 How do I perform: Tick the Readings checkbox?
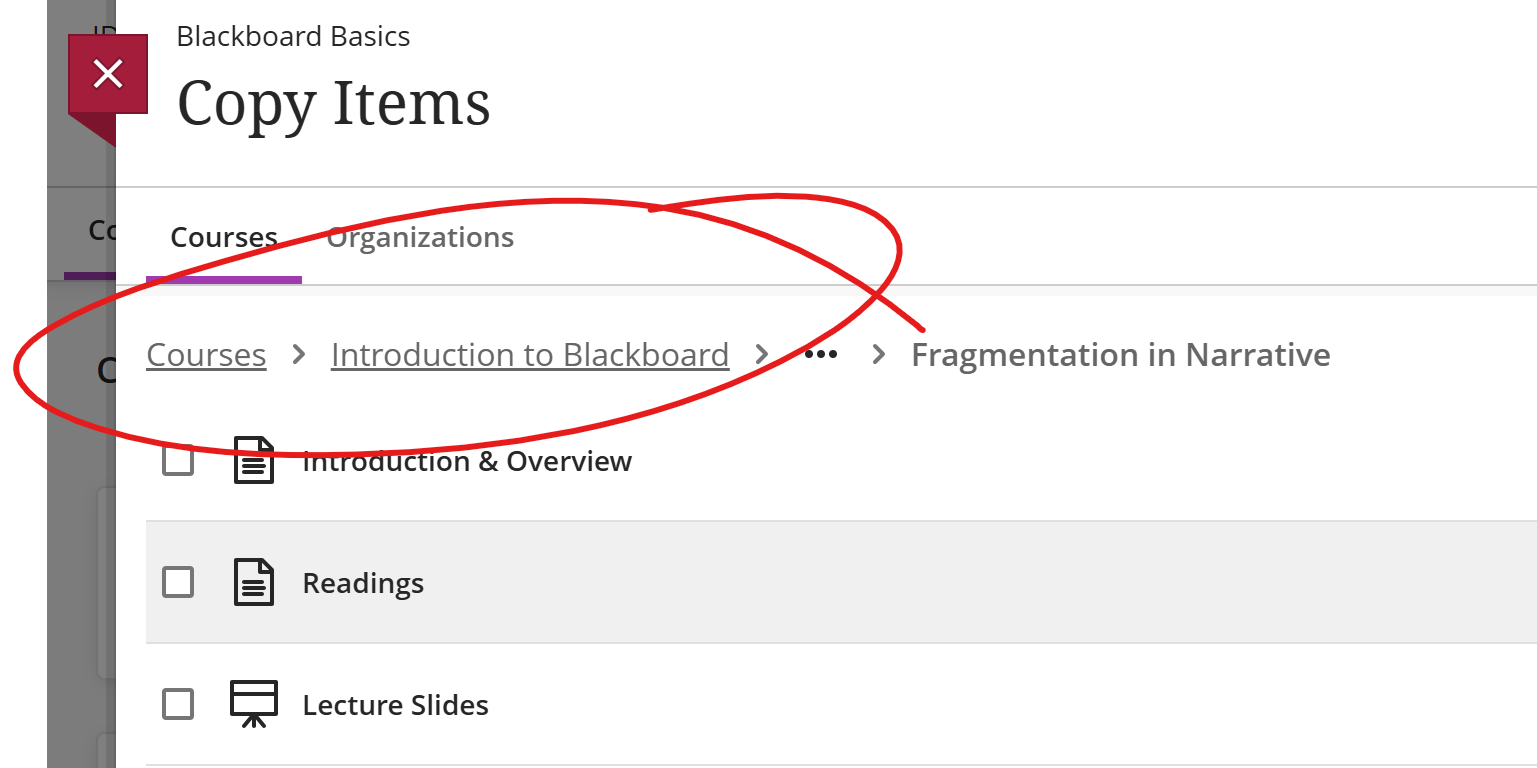point(178,582)
